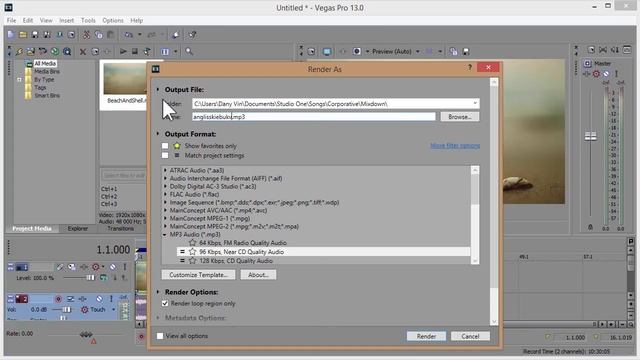Click the Video Preview on External Monitor icon
This screenshot has height=360, width=640.
coord(327,51)
